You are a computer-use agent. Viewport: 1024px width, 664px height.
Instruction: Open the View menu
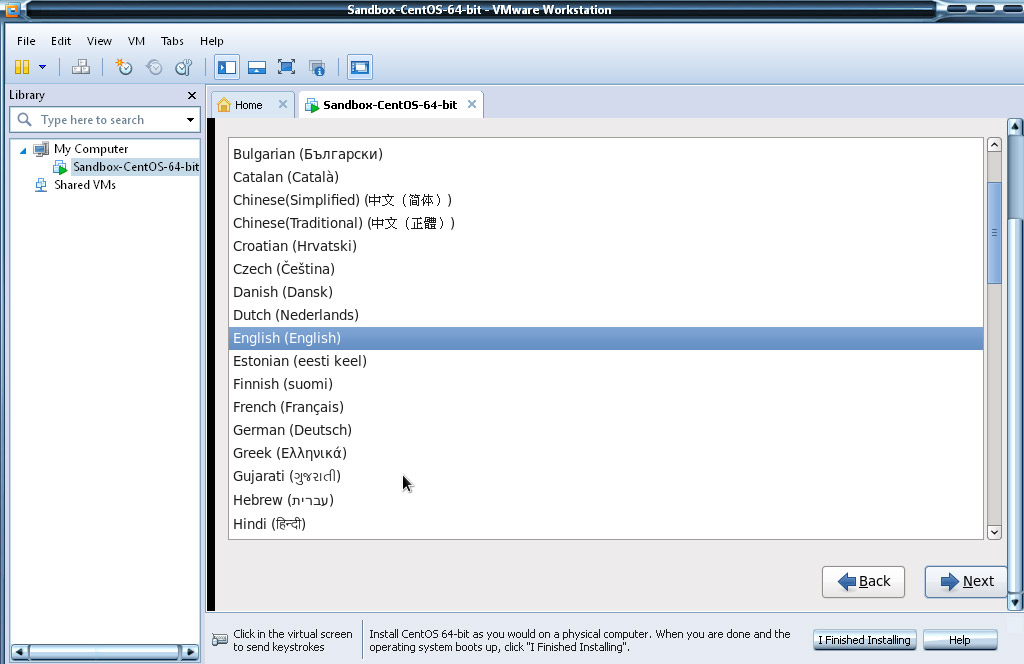tap(99, 41)
